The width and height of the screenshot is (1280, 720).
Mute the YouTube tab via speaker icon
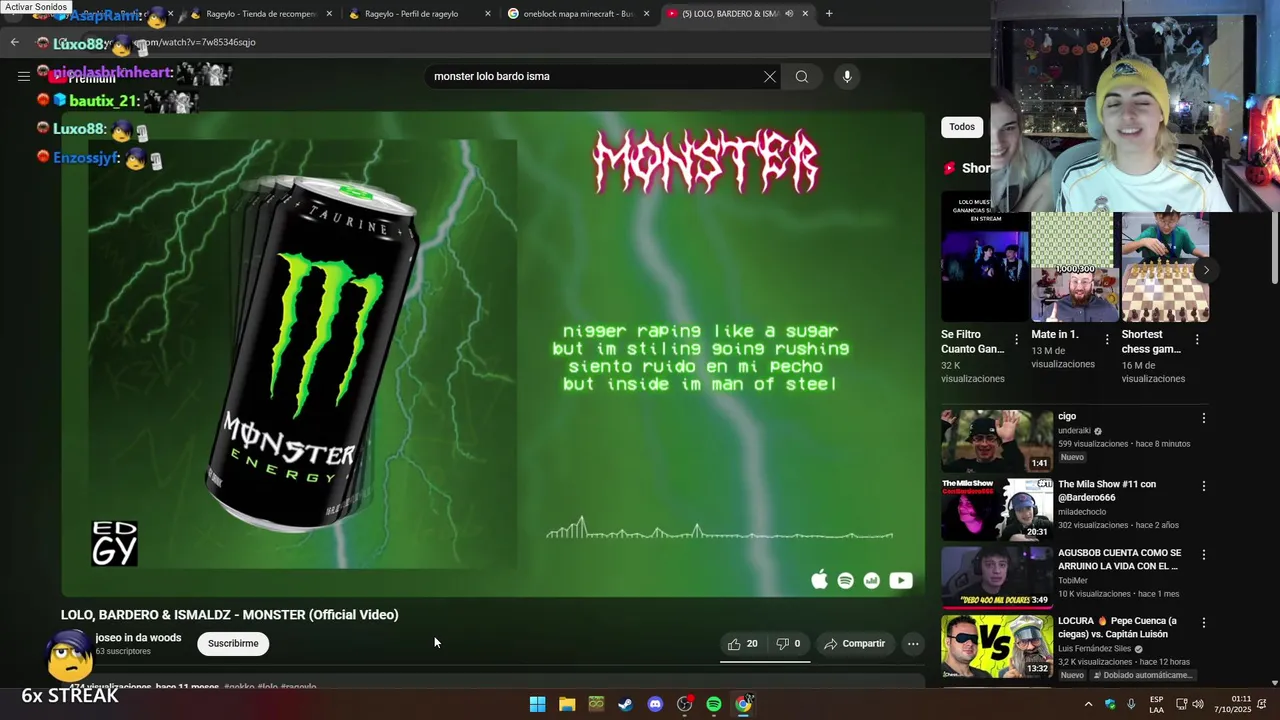pyautogui.click(x=789, y=14)
